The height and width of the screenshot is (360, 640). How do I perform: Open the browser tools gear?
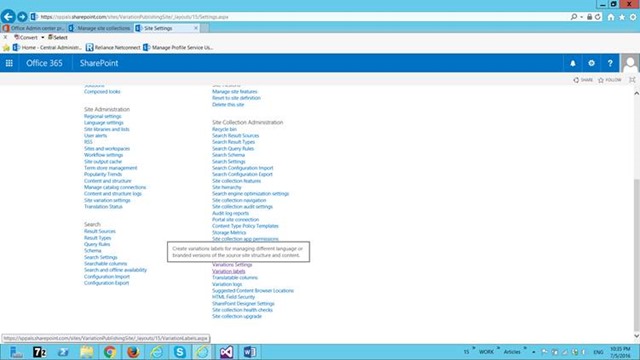click(633, 17)
